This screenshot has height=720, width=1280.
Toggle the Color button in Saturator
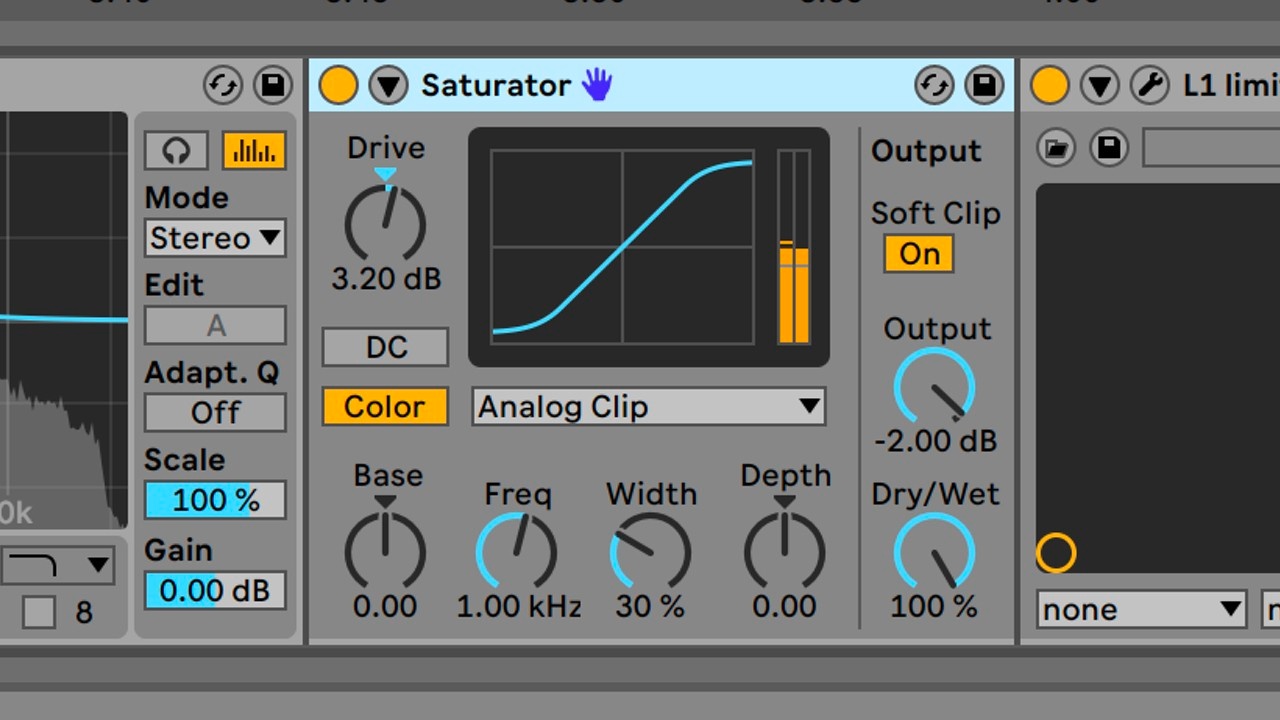click(385, 407)
